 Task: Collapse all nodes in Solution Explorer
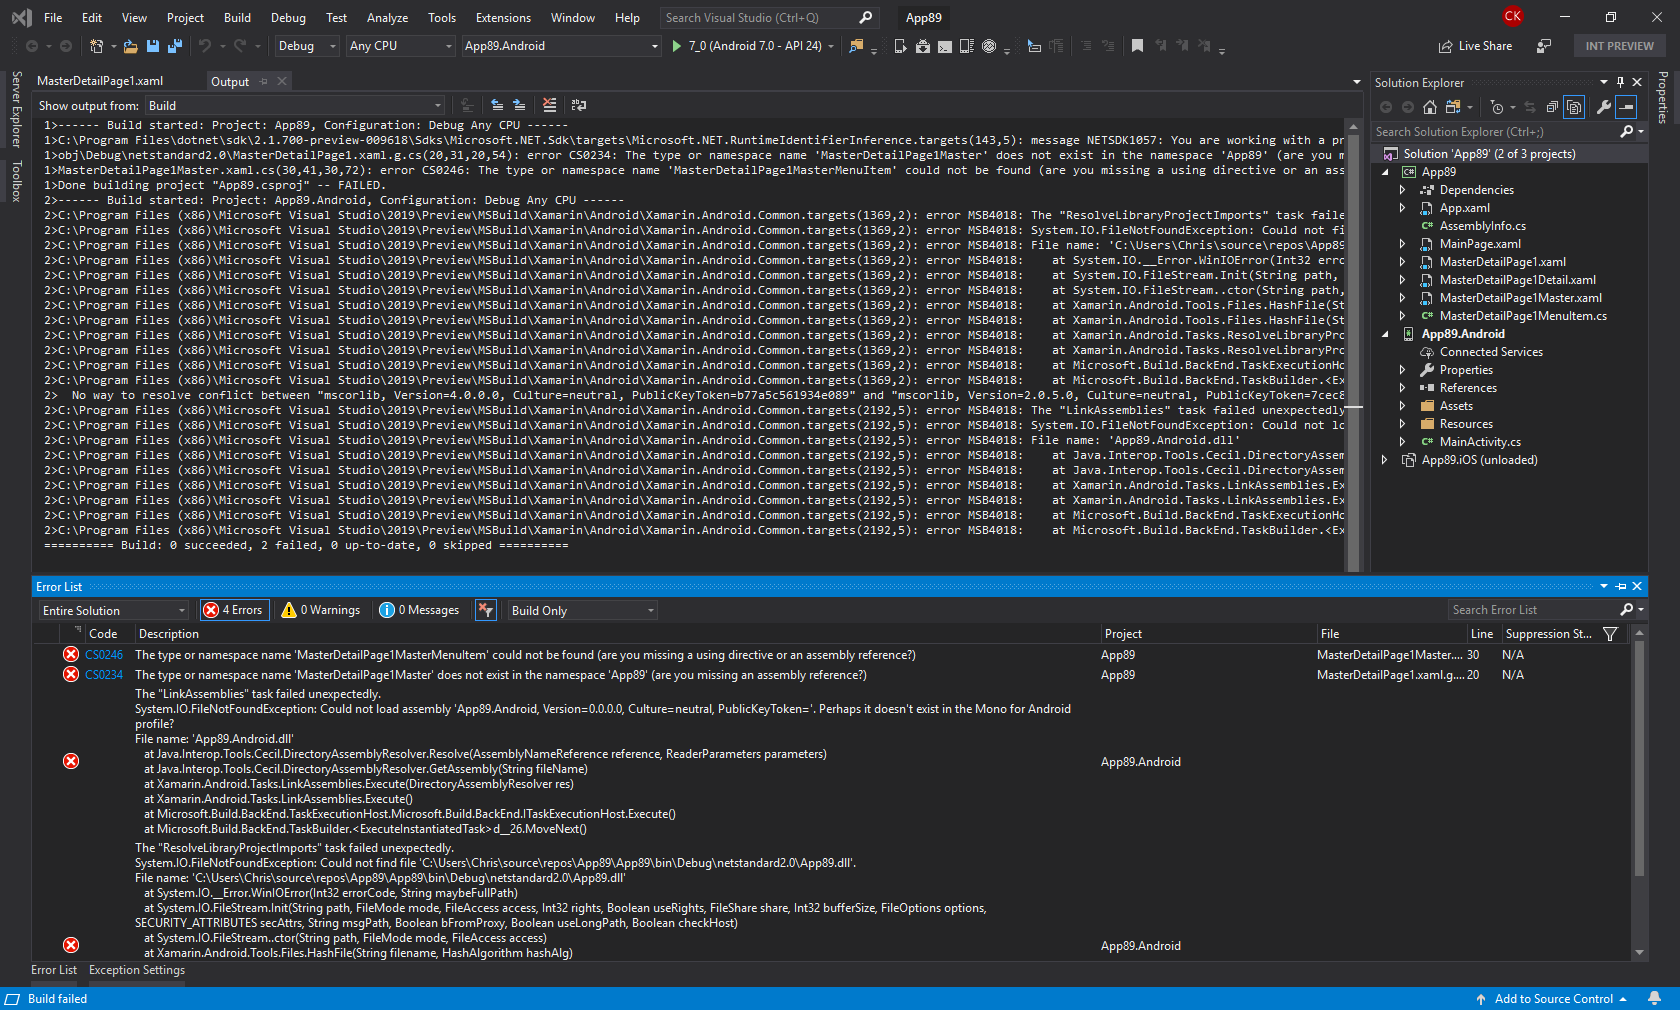pyautogui.click(x=1553, y=107)
